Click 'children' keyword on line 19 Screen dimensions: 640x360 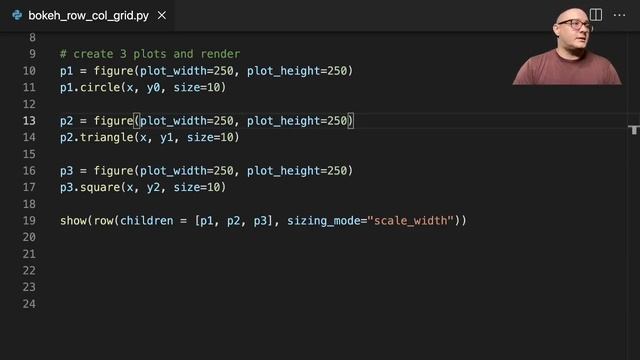pyautogui.click(x=147, y=221)
